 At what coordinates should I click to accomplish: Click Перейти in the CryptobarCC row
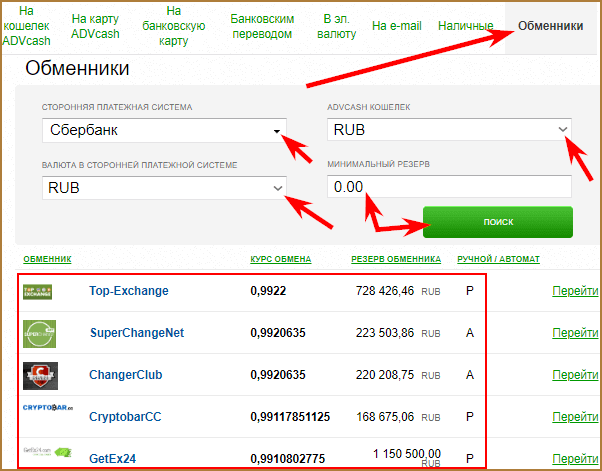coord(575,417)
